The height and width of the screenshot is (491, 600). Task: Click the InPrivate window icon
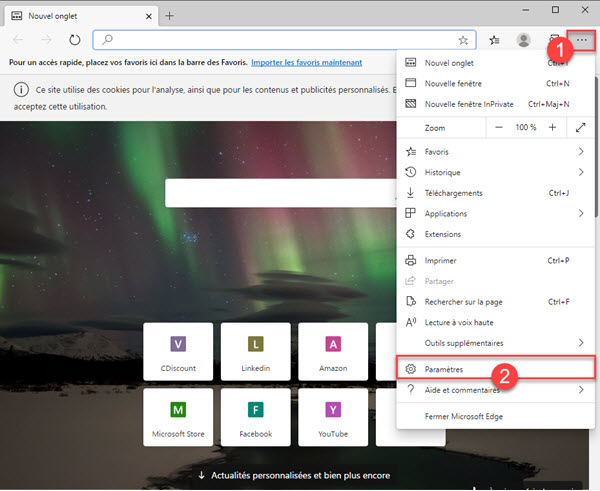[x=411, y=104]
